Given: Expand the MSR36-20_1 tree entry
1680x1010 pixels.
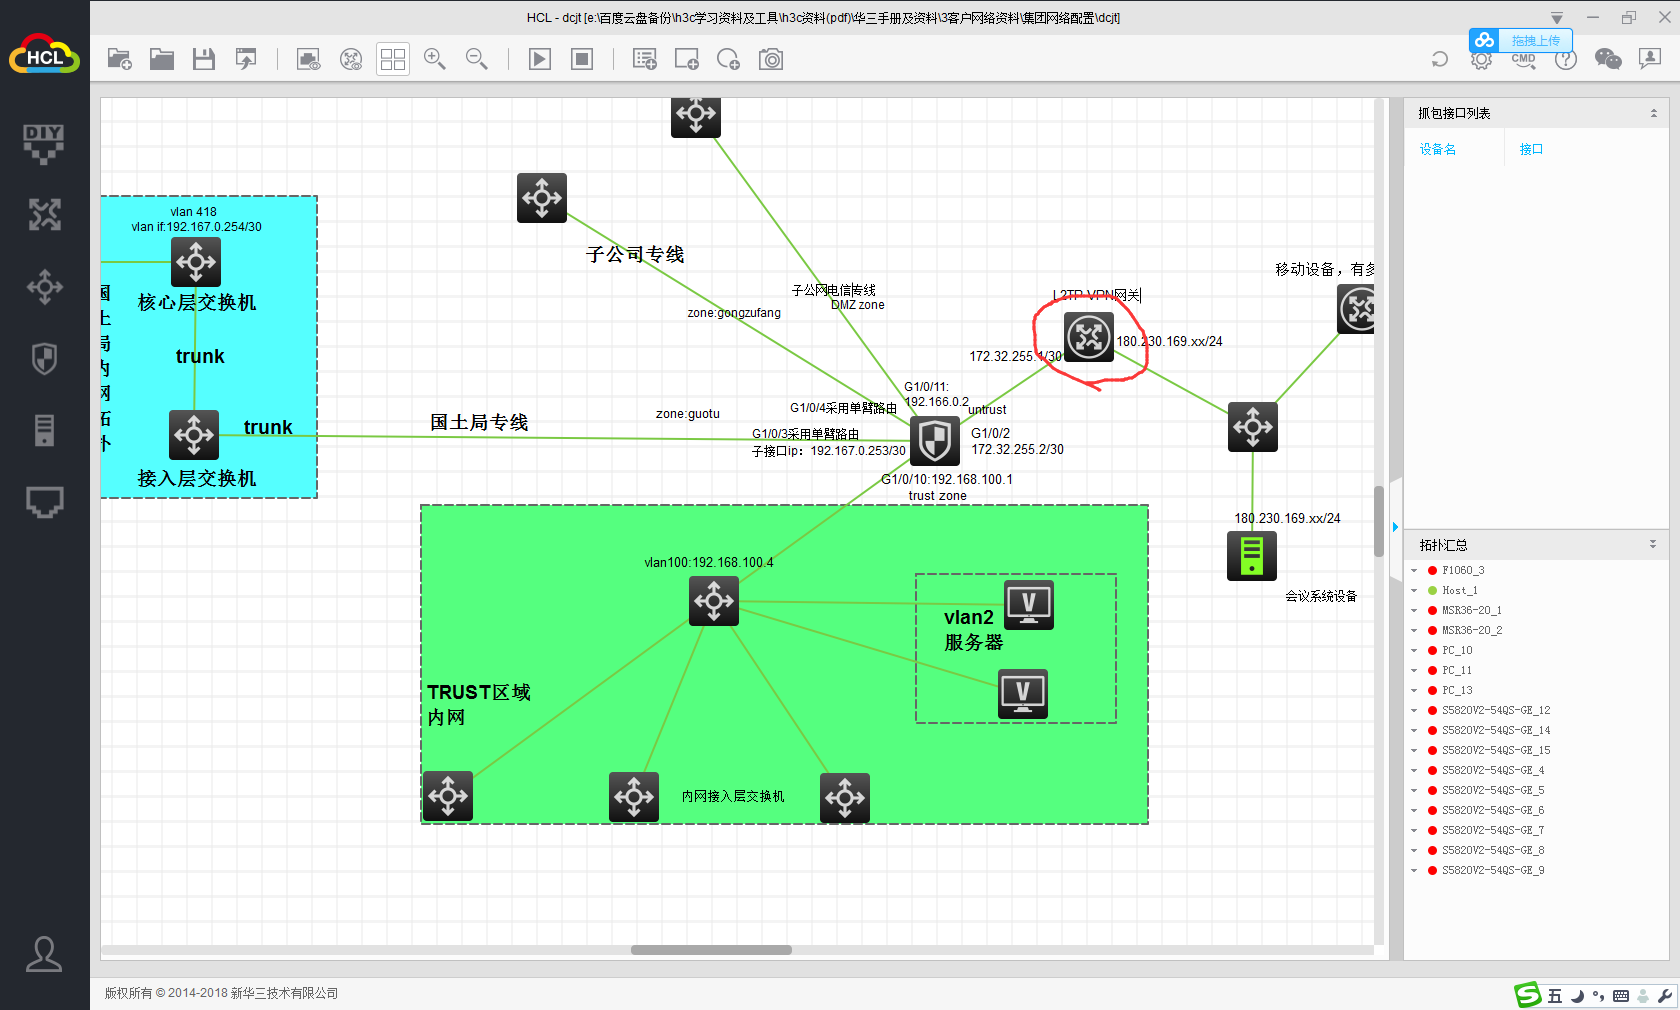Looking at the screenshot, I should [x=1414, y=611].
